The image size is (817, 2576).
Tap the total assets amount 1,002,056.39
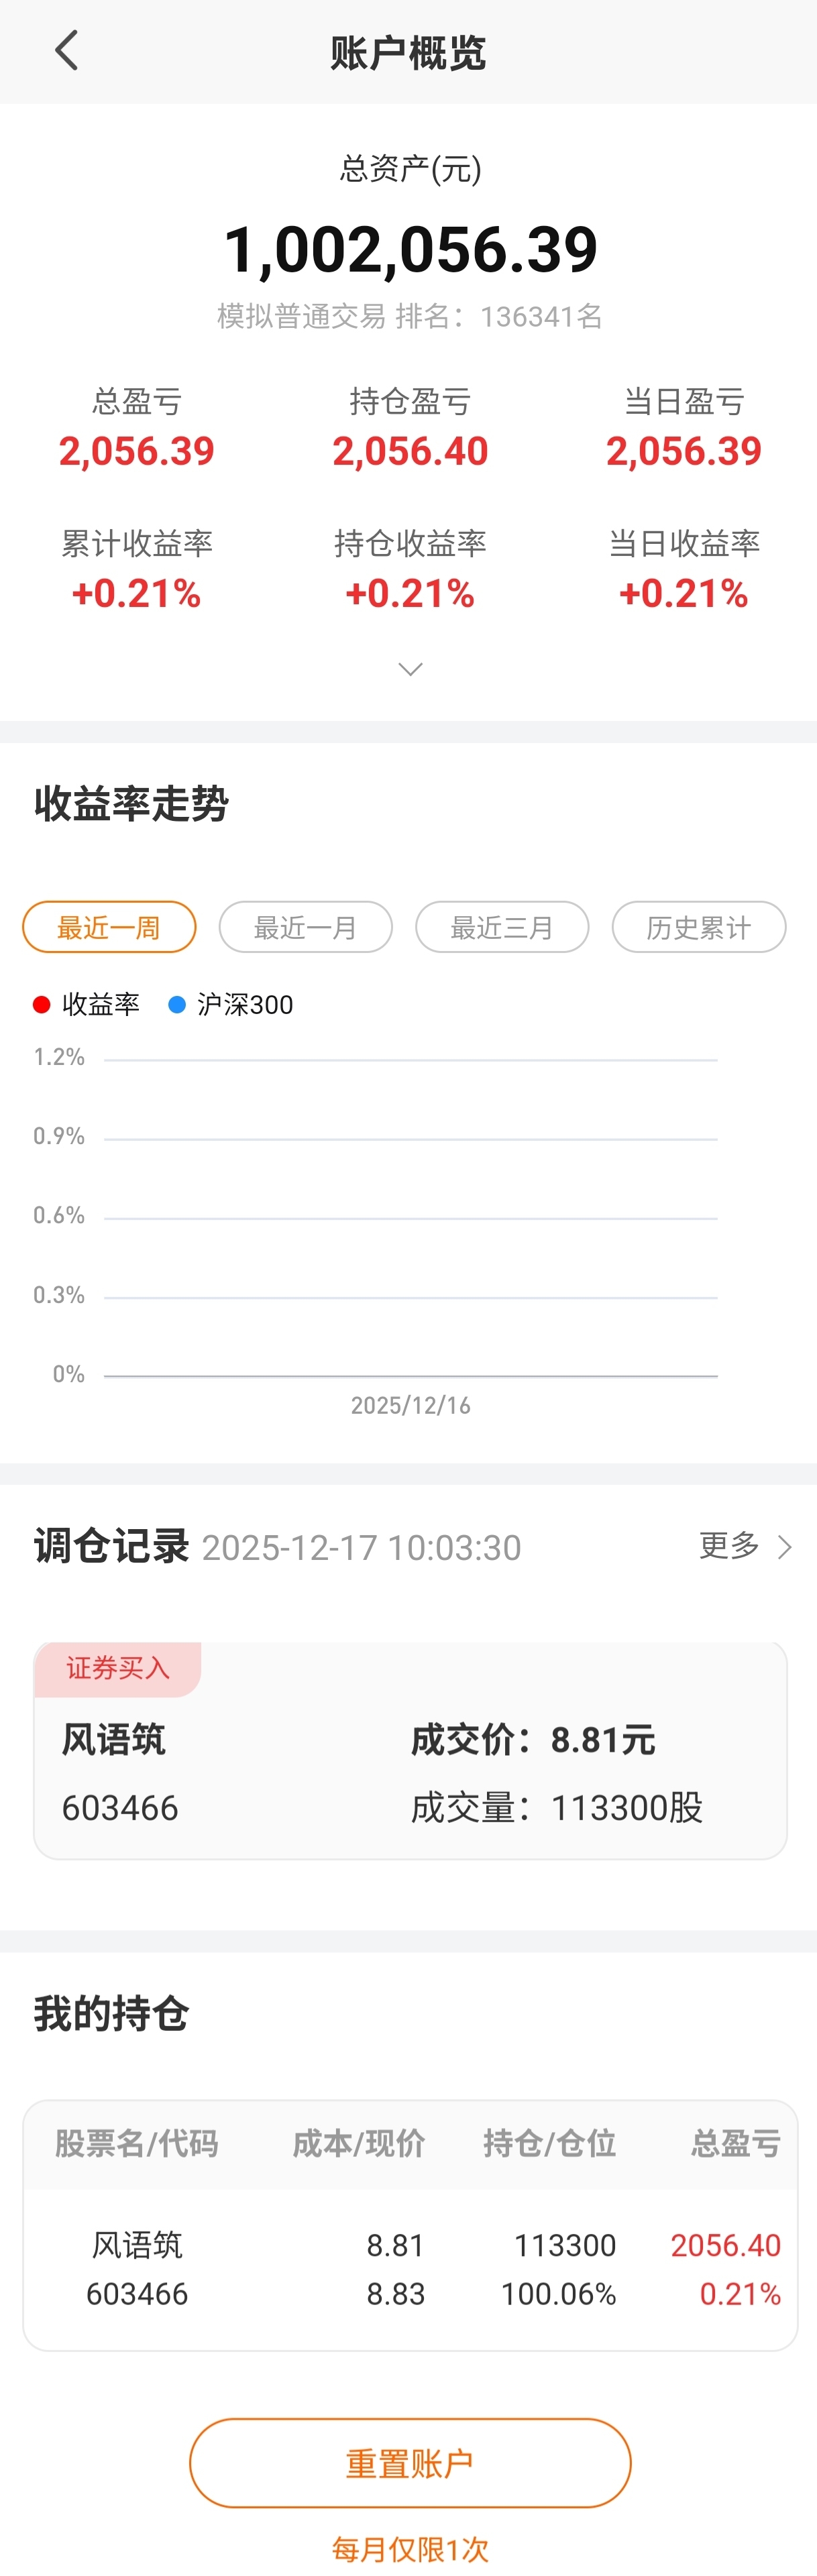[x=410, y=249]
